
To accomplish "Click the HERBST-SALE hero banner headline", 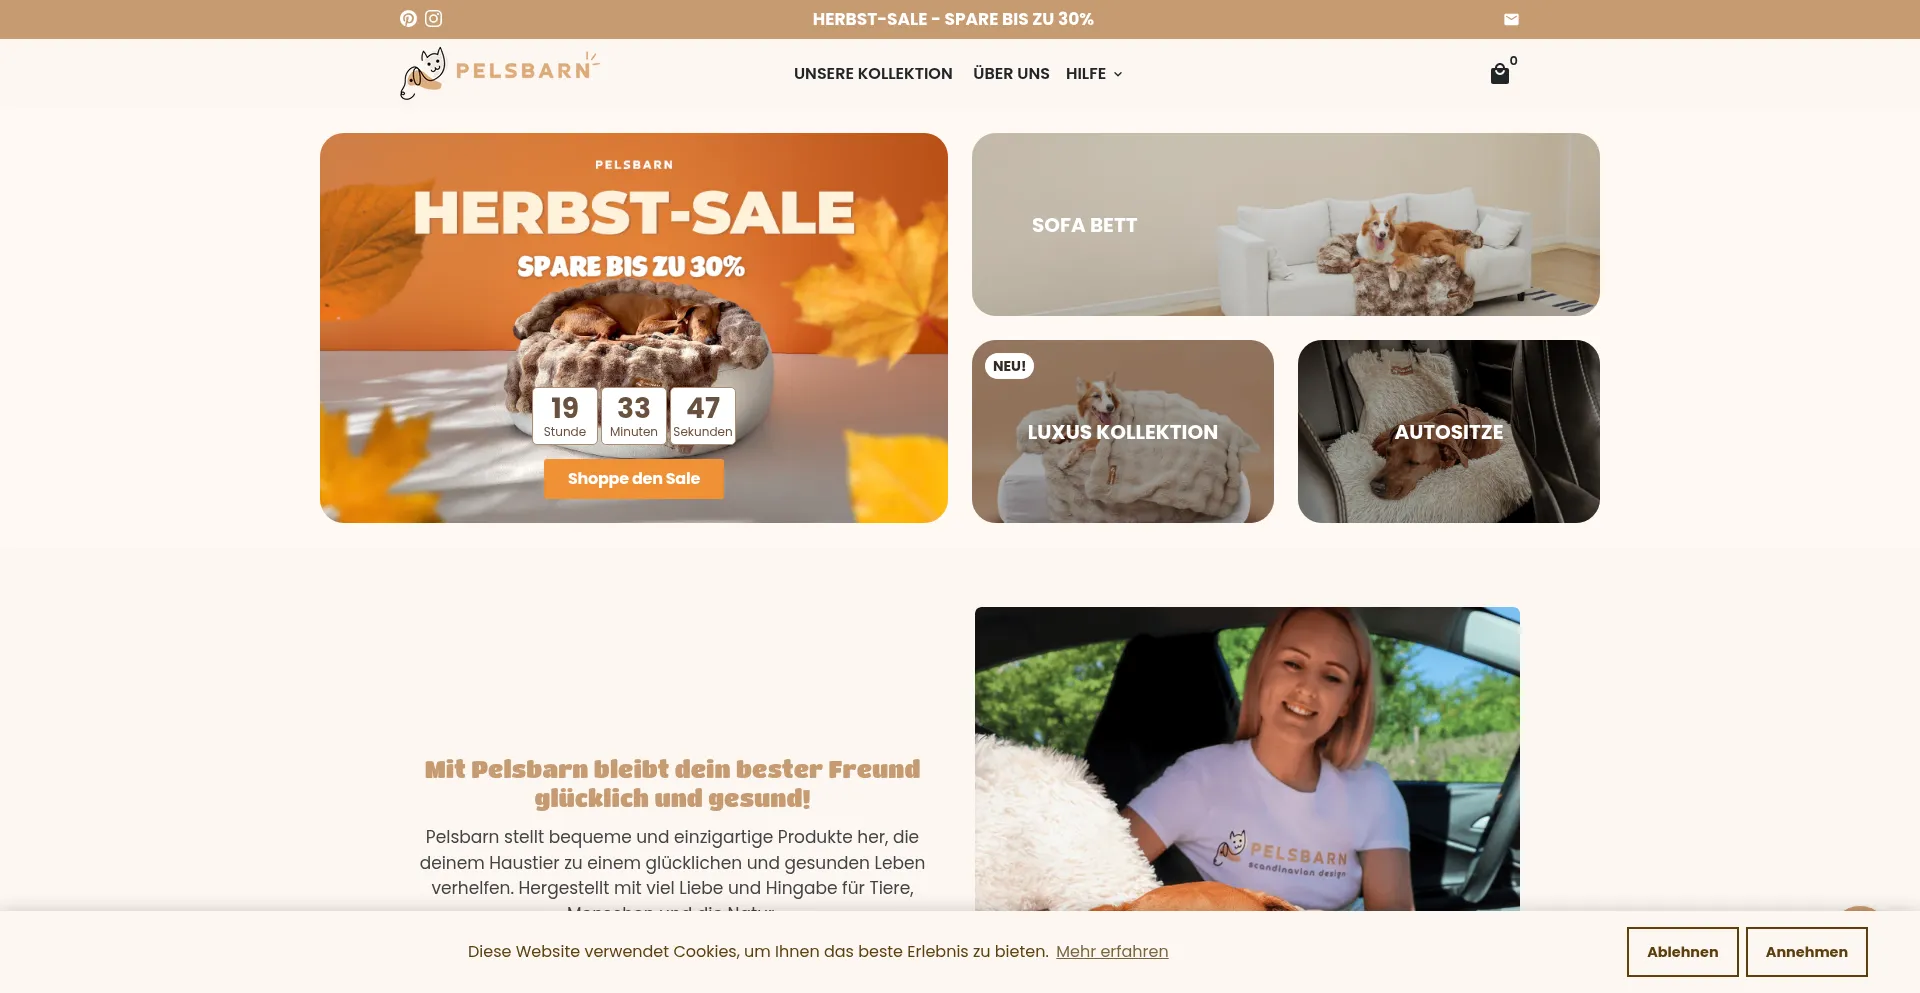I will [x=634, y=213].
